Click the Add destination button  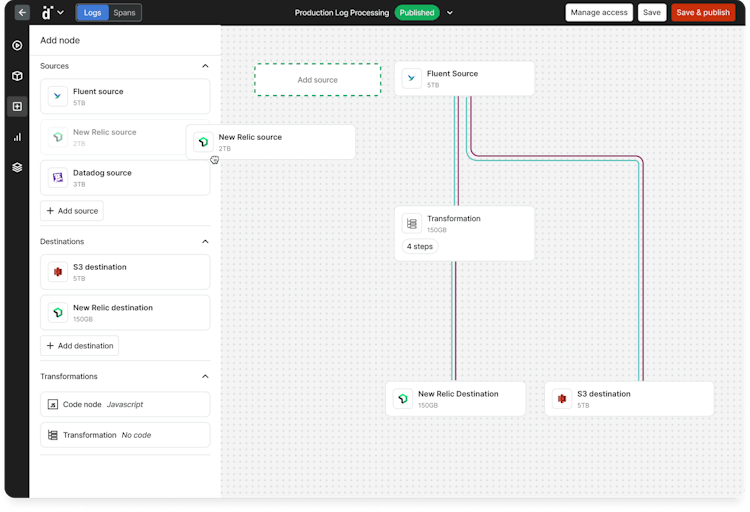79,346
